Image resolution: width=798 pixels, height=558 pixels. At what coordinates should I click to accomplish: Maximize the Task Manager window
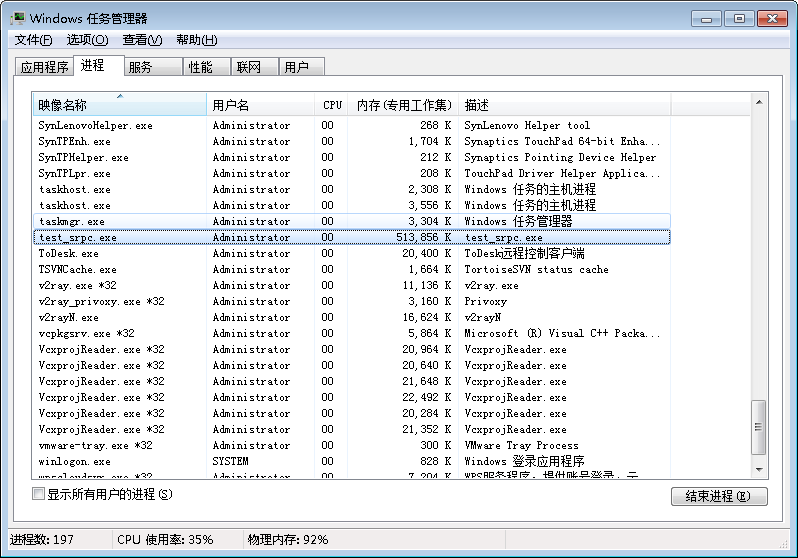point(739,19)
